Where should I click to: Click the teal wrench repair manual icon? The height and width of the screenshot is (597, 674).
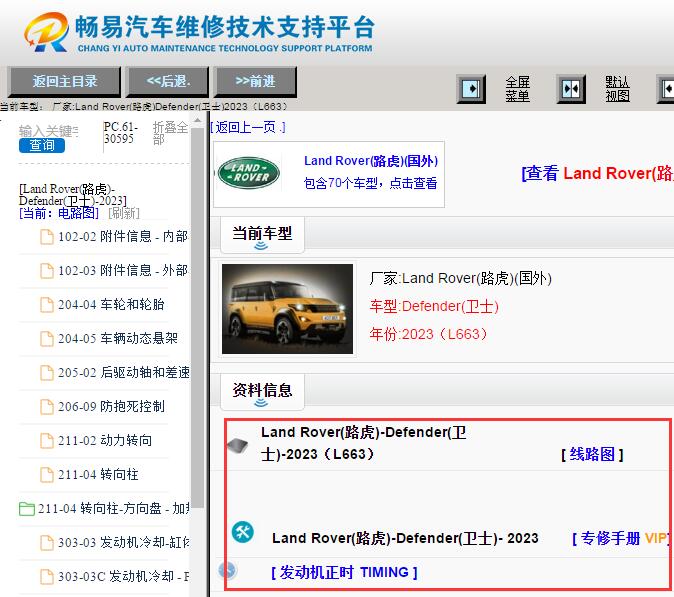click(x=243, y=532)
